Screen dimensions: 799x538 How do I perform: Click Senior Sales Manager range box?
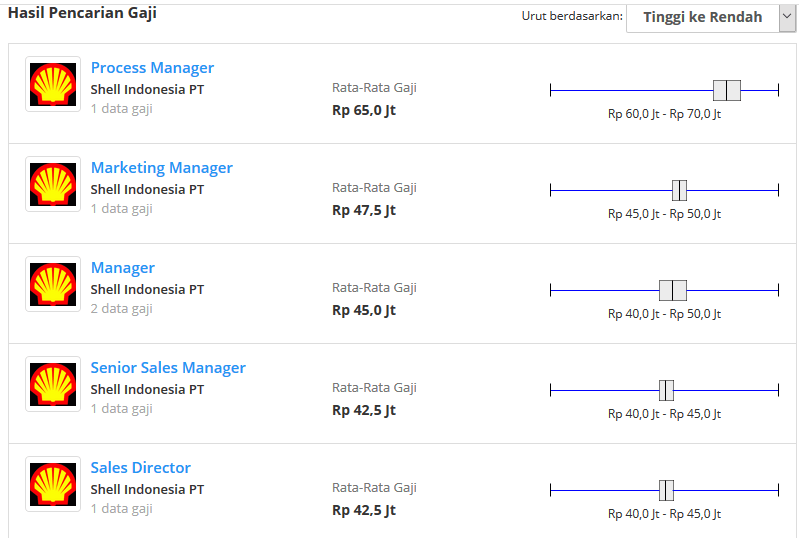click(x=667, y=390)
